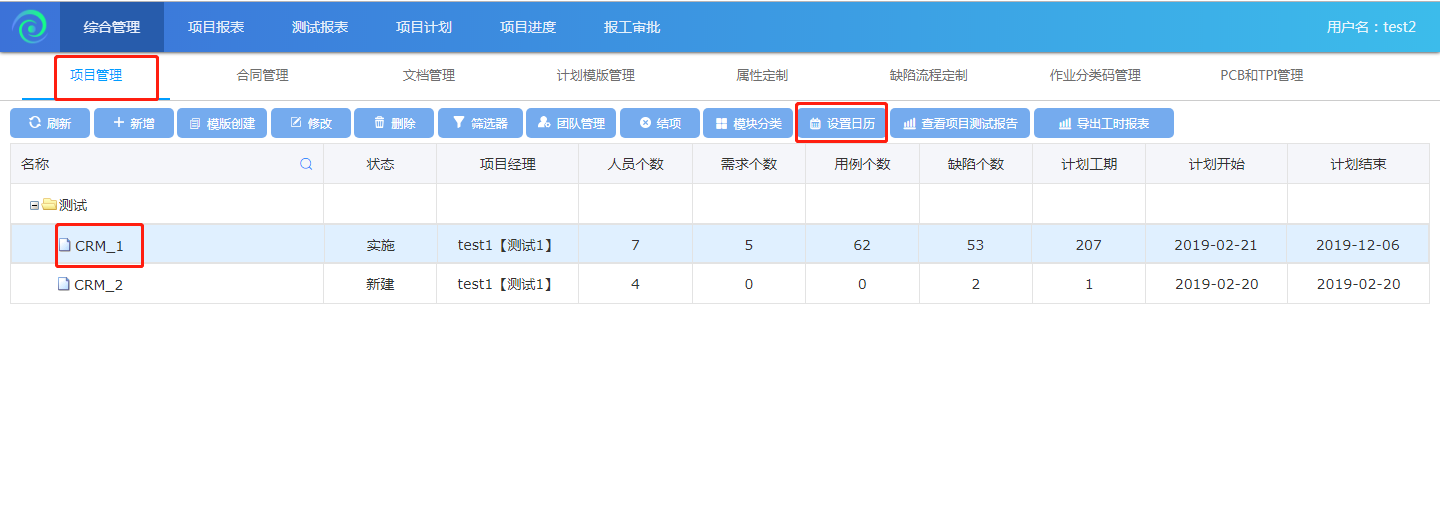Image resolution: width=1440 pixels, height=512 pixels.
Task: Switch to the 合同管理 tab
Action: pos(262,75)
